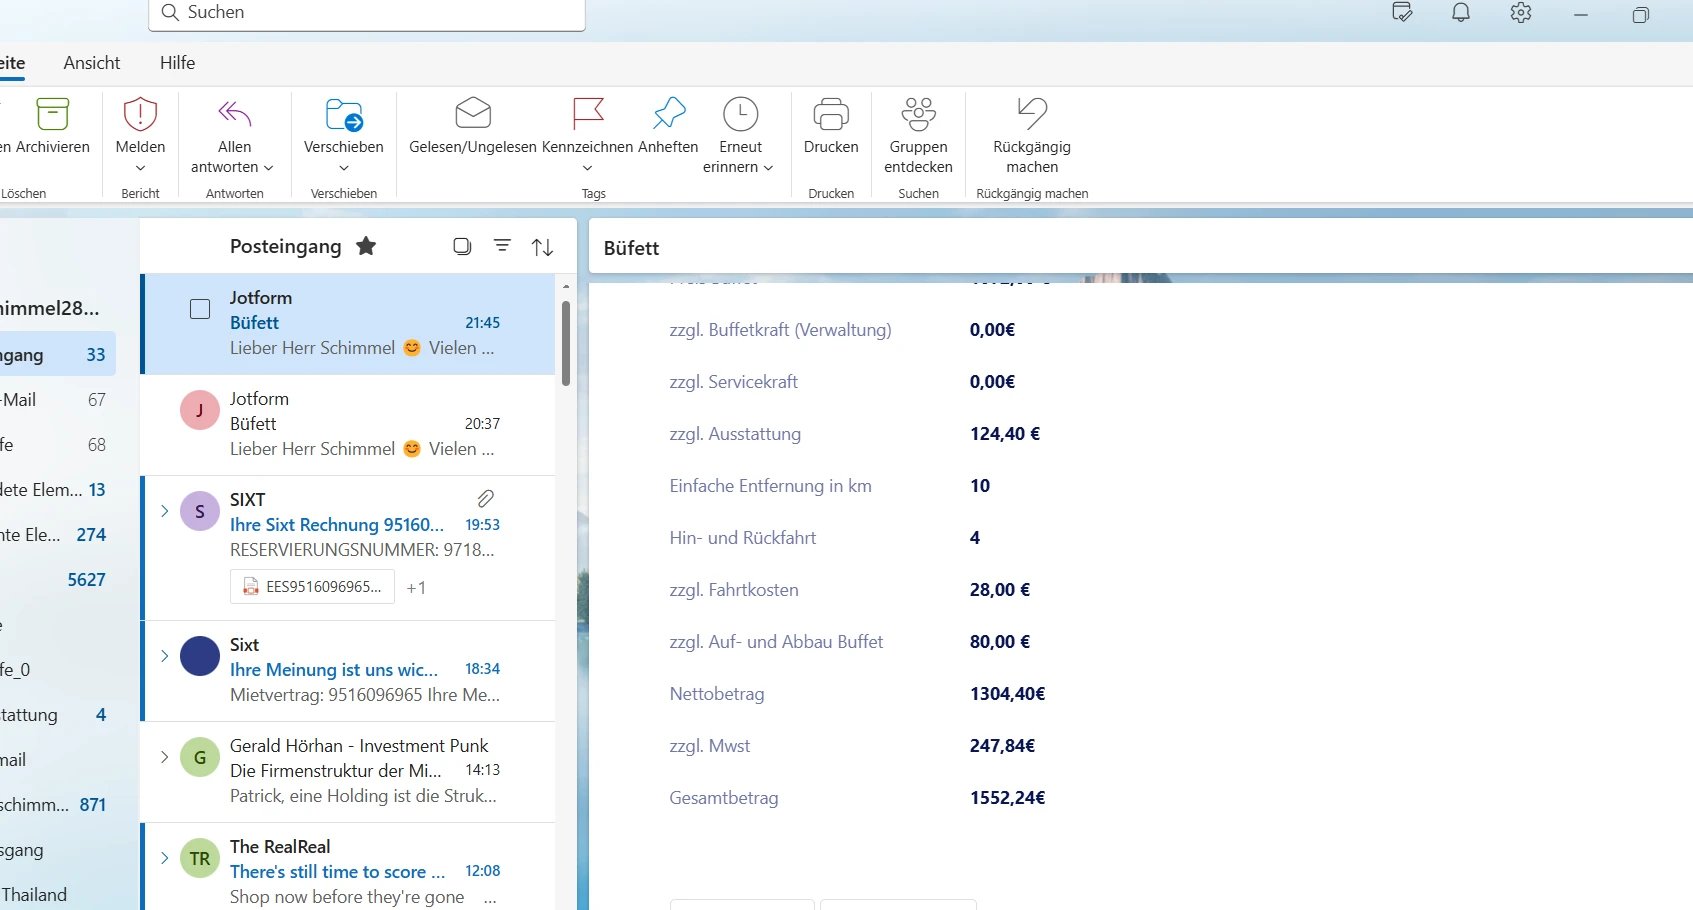
Task: Open the Verschieben dropdown arrow
Action: point(343,168)
